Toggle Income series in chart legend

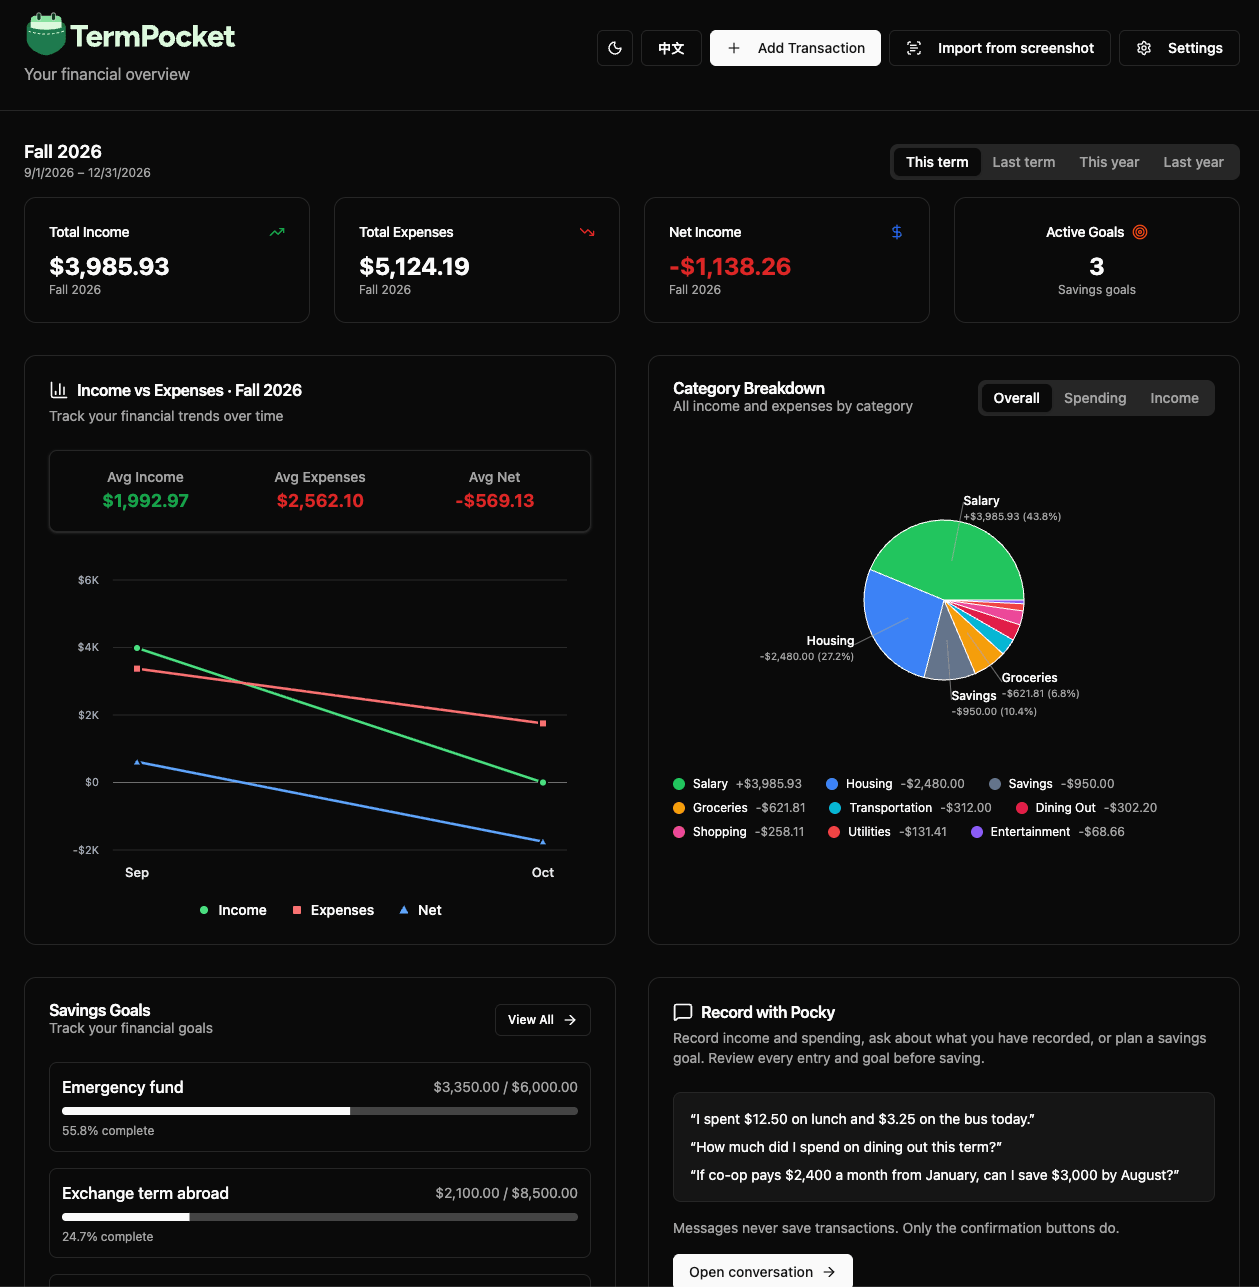233,910
